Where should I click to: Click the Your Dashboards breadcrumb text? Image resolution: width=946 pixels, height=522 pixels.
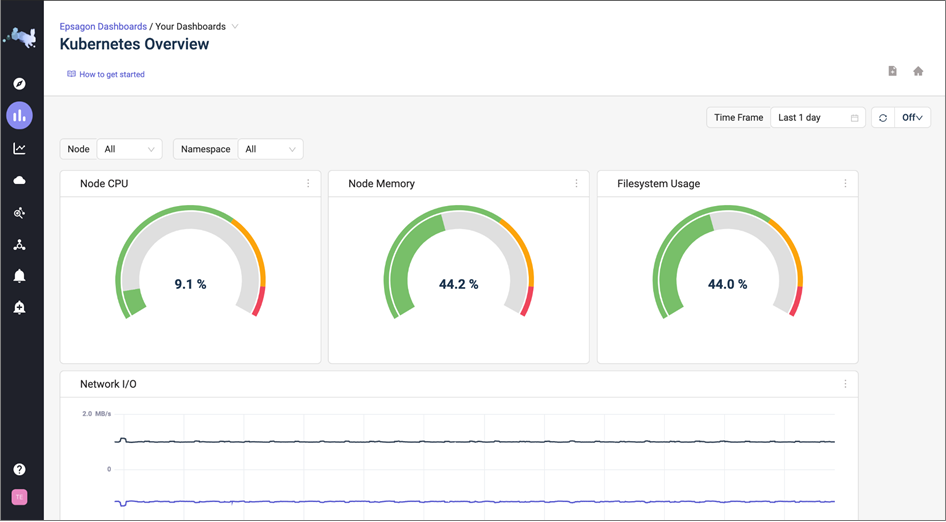[x=191, y=27]
